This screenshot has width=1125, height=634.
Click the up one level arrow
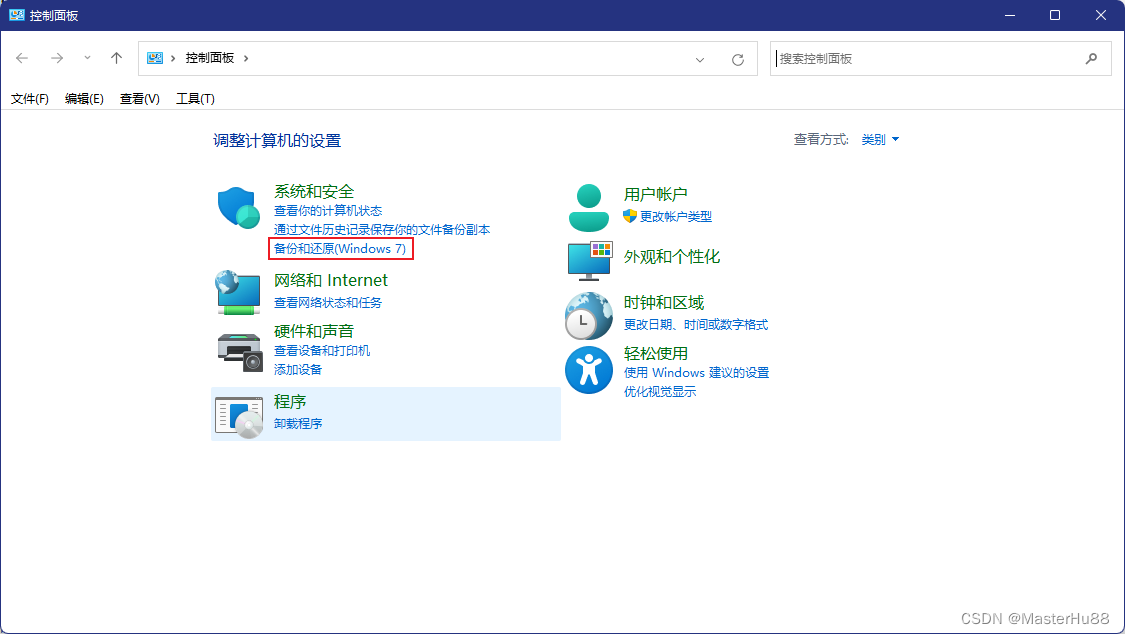pyautogui.click(x=116, y=58)
